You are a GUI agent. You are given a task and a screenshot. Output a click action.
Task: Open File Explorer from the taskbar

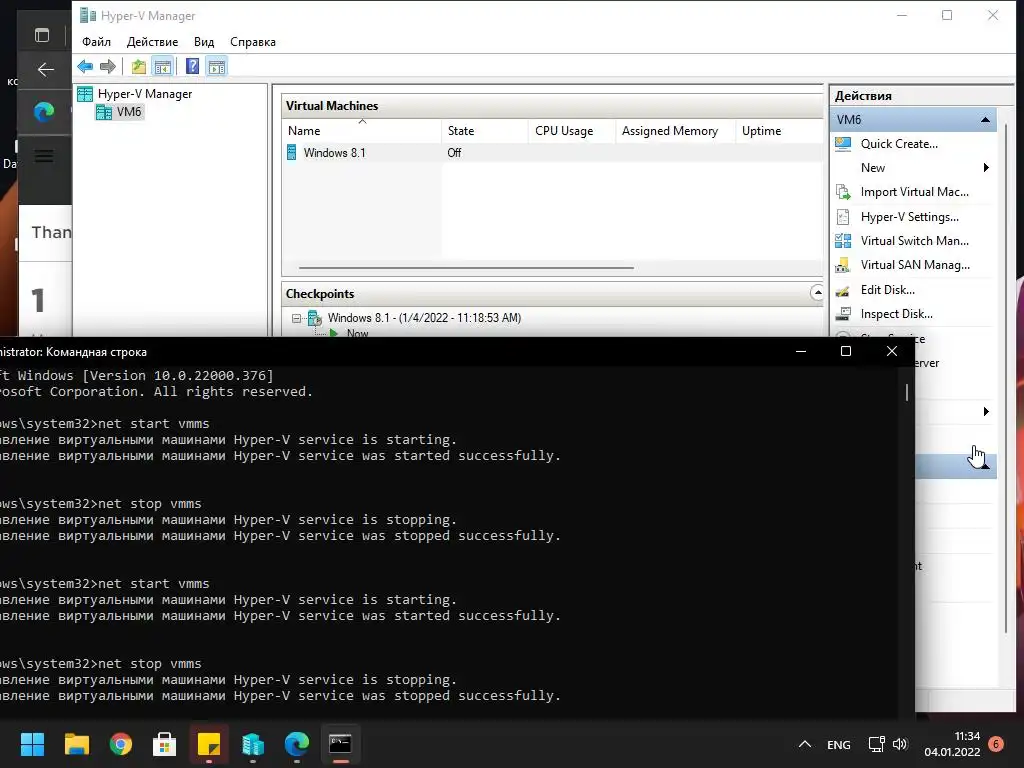(x=76, y=744)
